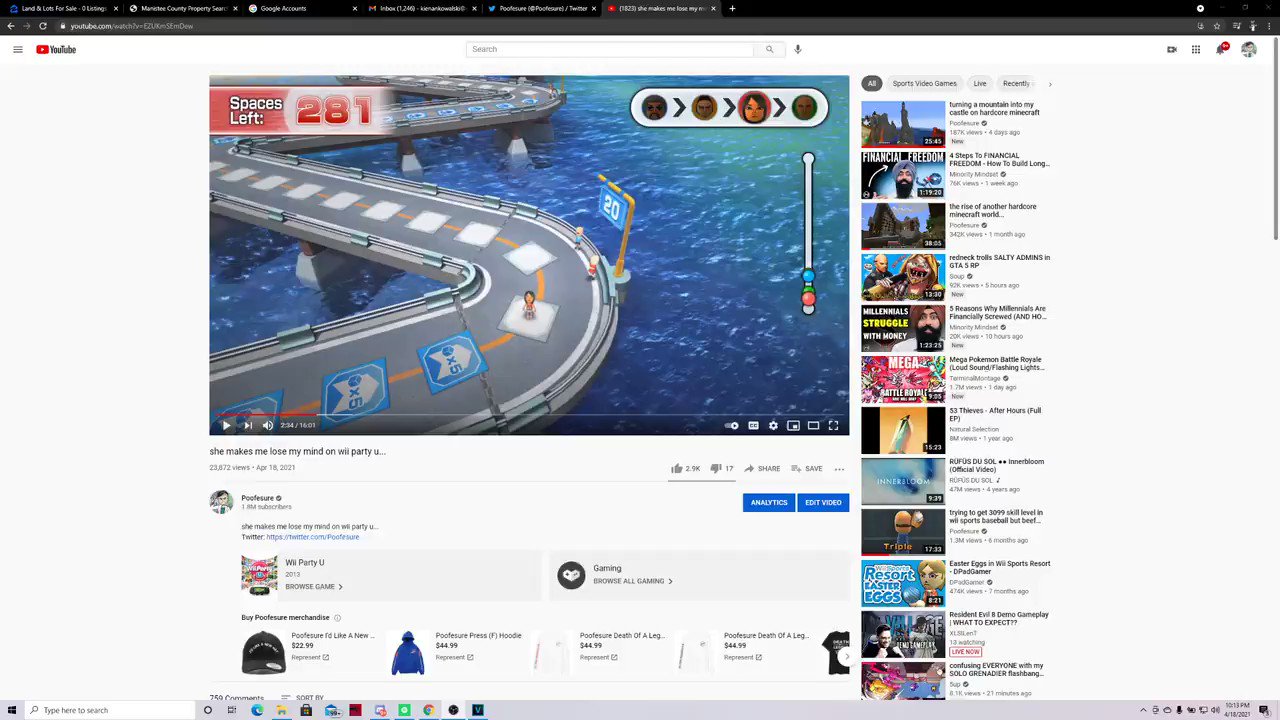
Task: Open Microsoft Edge from the taskbar
Action: coord(257,710)
